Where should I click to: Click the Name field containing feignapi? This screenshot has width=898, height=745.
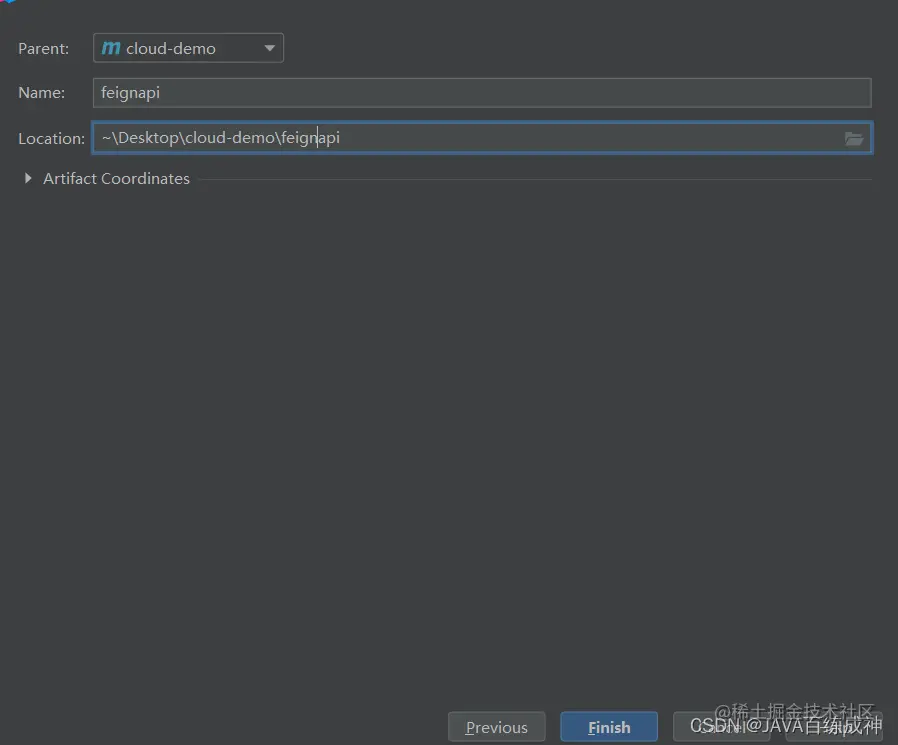click(482, 93)
